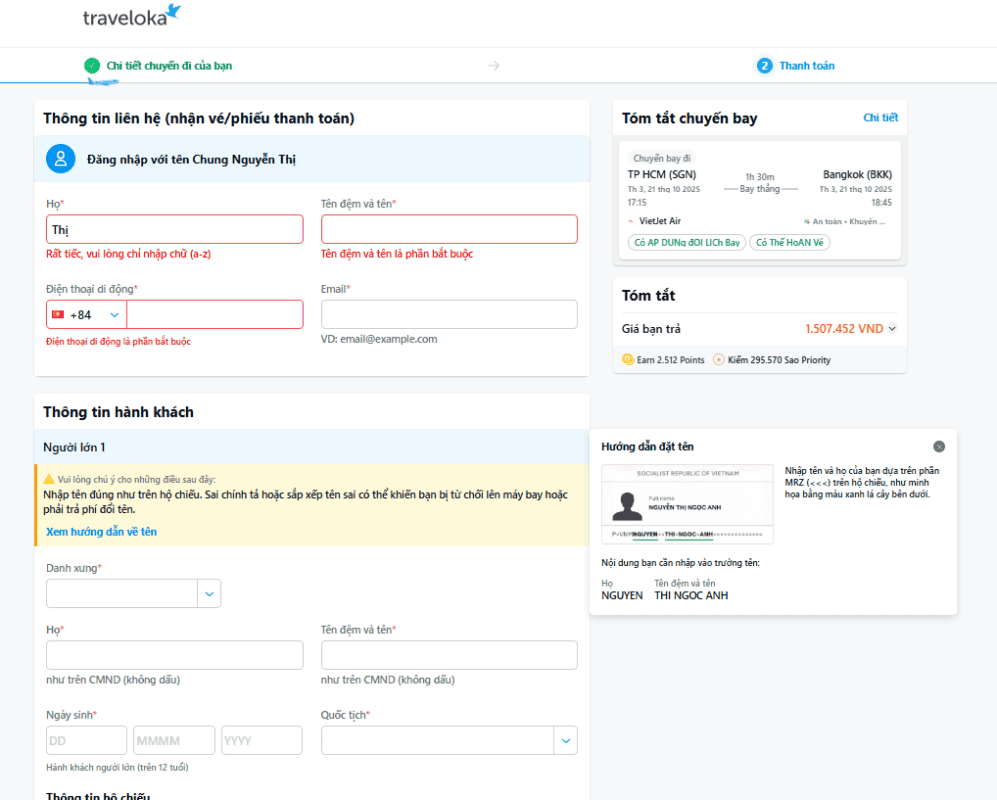Click the contact Email input field
997x800 pixels.
pyautogui.click(x=449, y=315)
